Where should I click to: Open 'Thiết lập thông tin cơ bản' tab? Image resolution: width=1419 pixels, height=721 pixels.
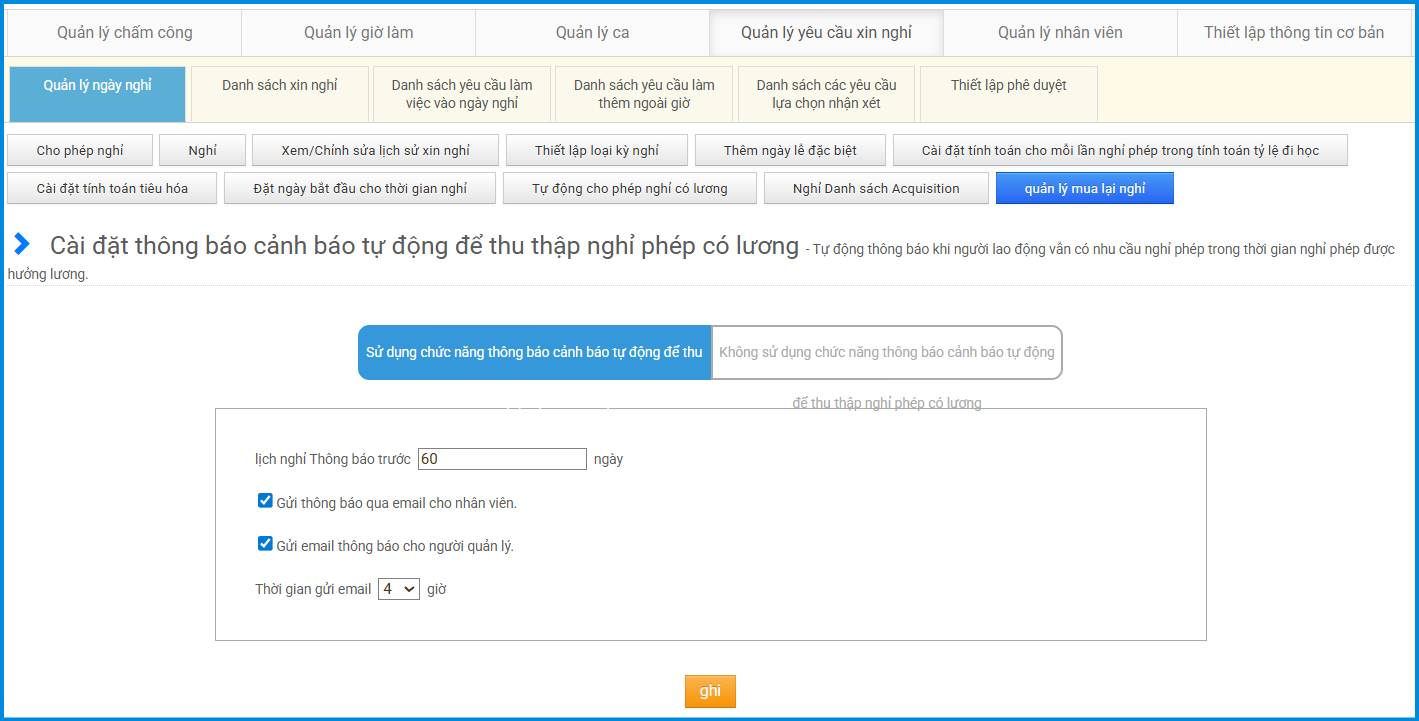click(x=1294, y=33)
